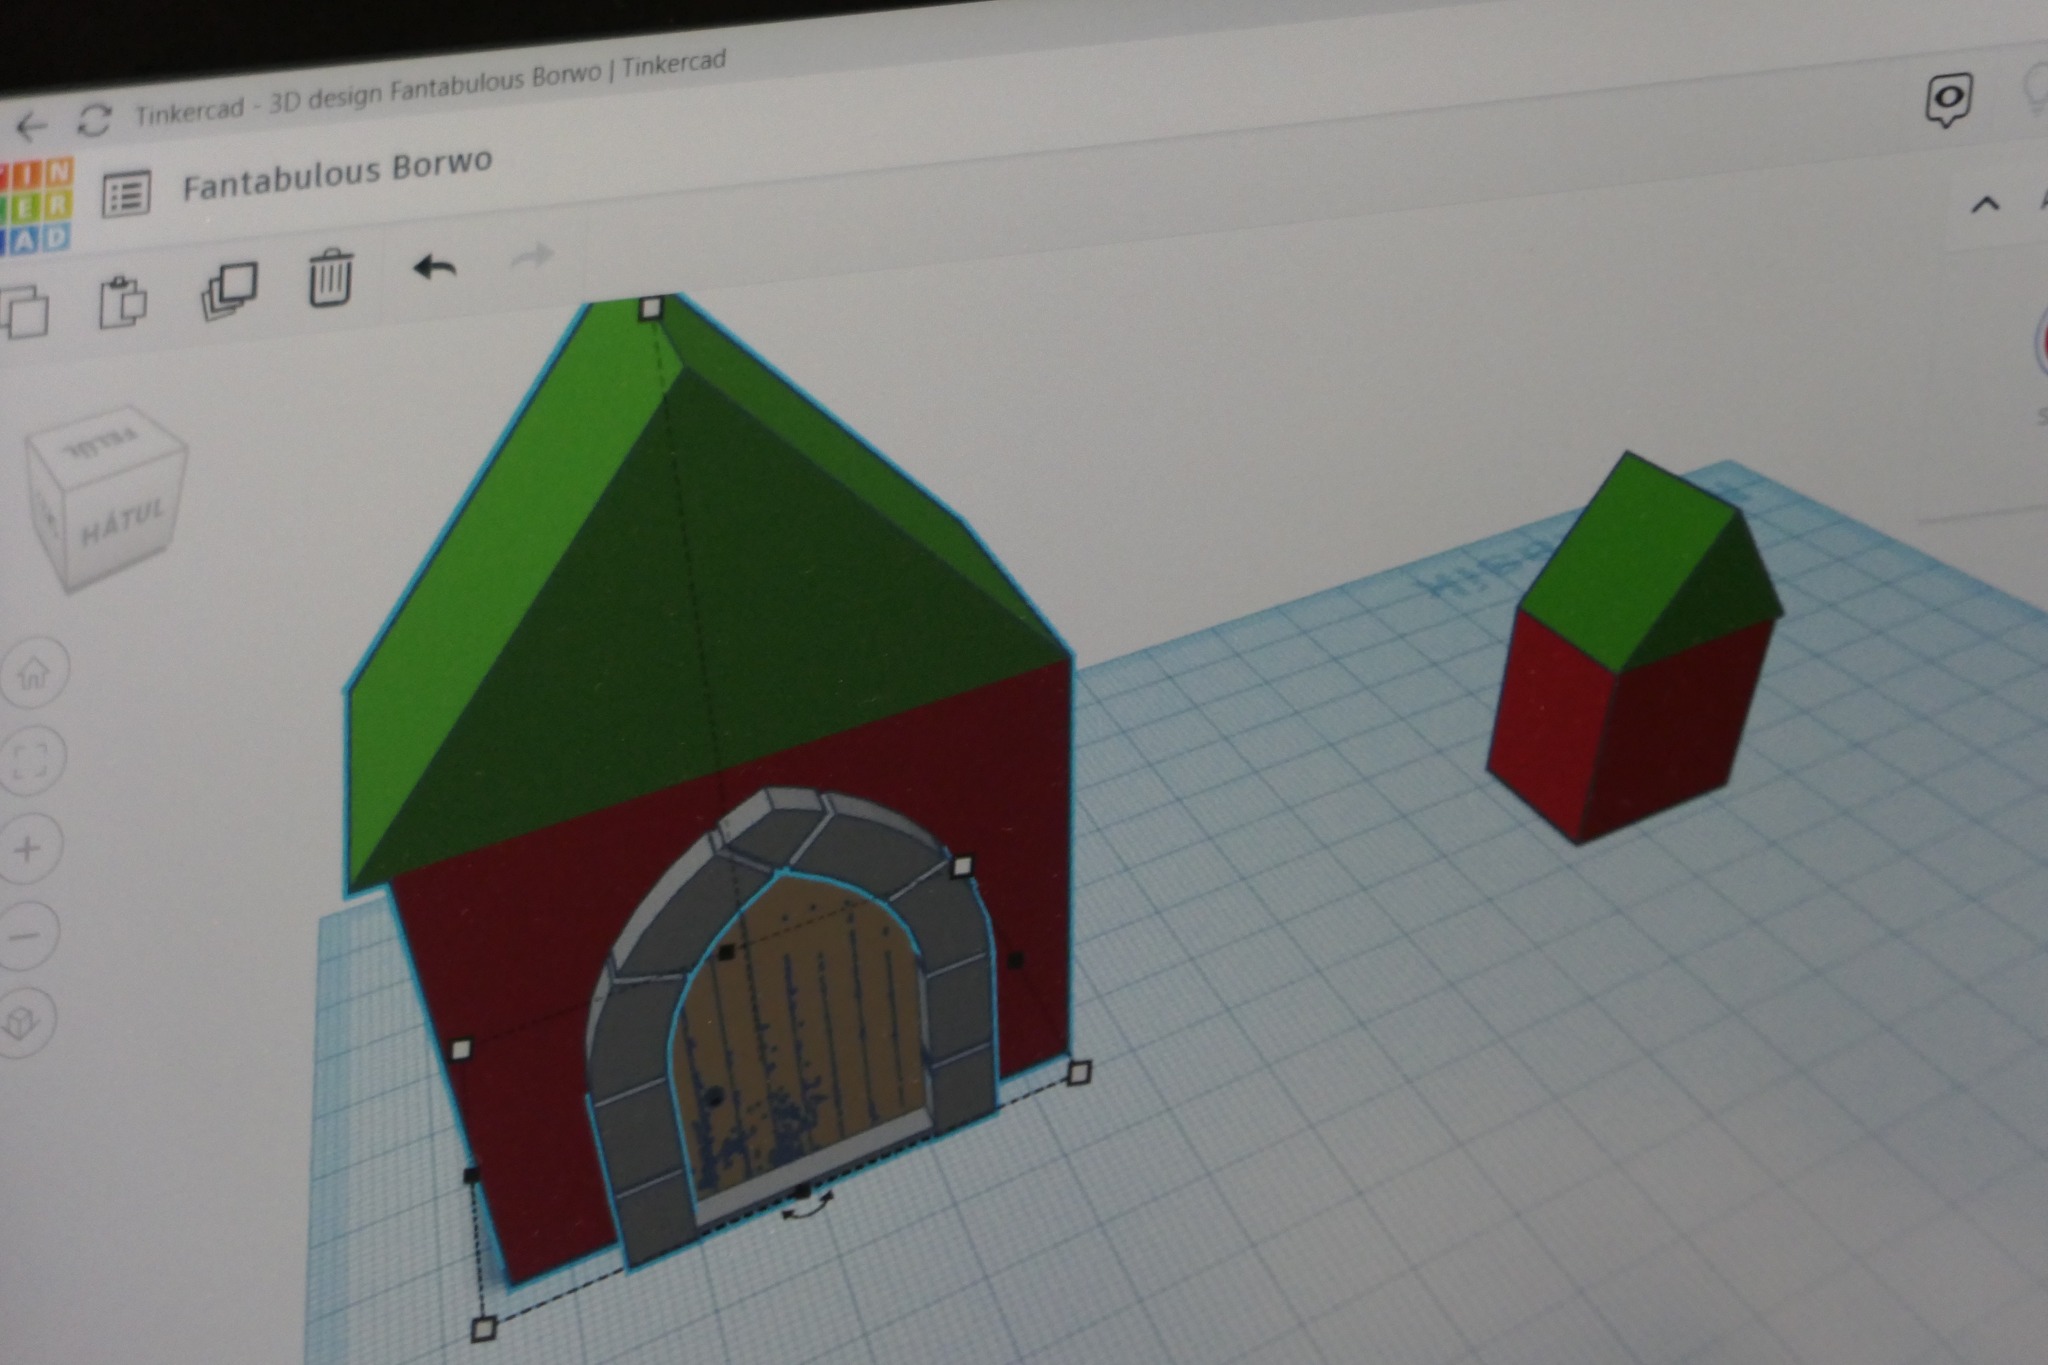Screen dimensions: 2048x1365
Task: Click the Paste clipboard icon
Action: (x=123, y=301)
